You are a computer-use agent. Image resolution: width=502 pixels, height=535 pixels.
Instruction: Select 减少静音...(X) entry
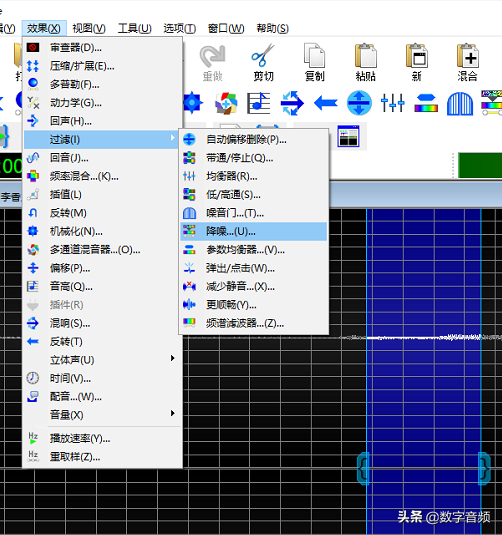[253, 287]
